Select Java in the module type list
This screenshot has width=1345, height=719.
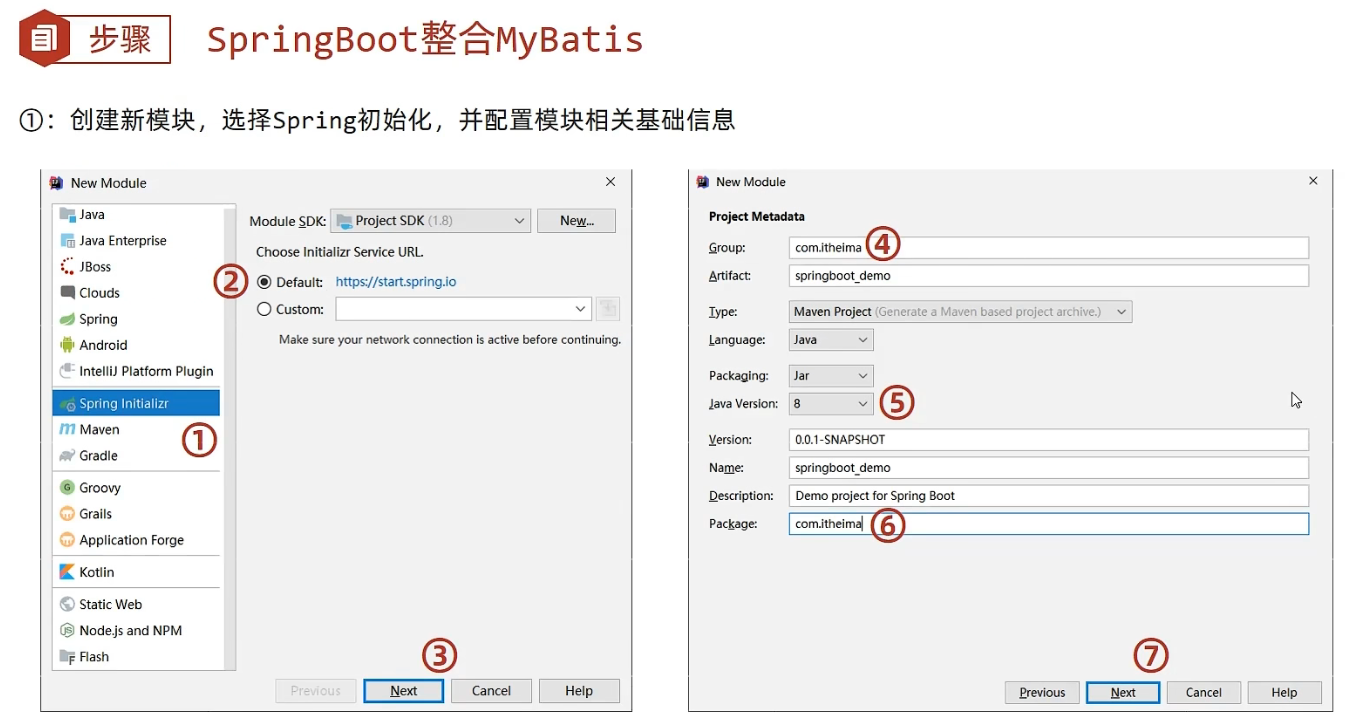137,214
